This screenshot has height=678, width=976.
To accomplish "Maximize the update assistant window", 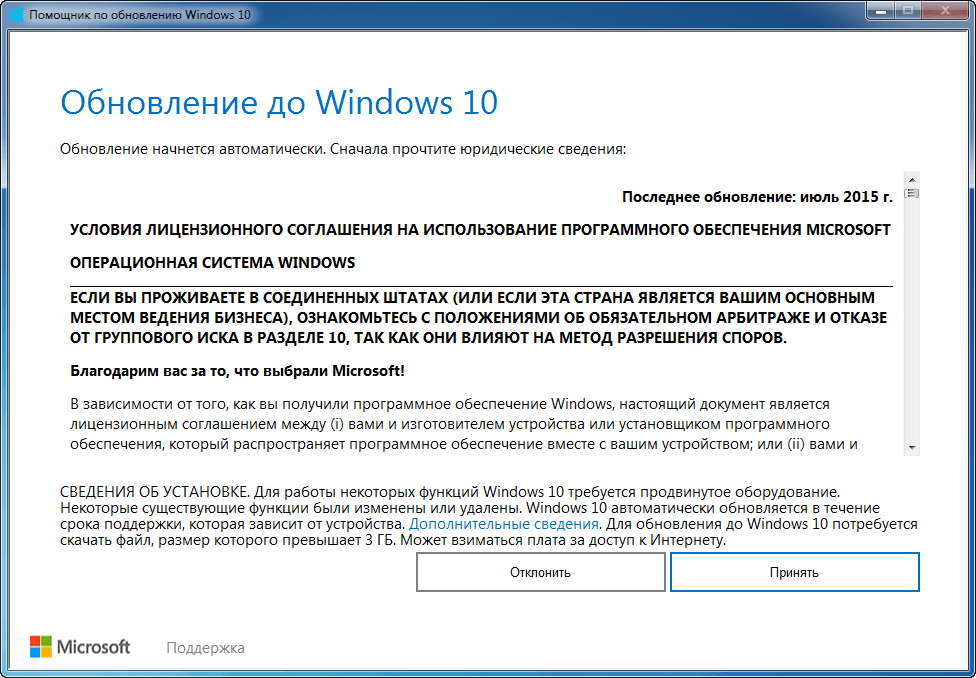I will click(909, 10).
